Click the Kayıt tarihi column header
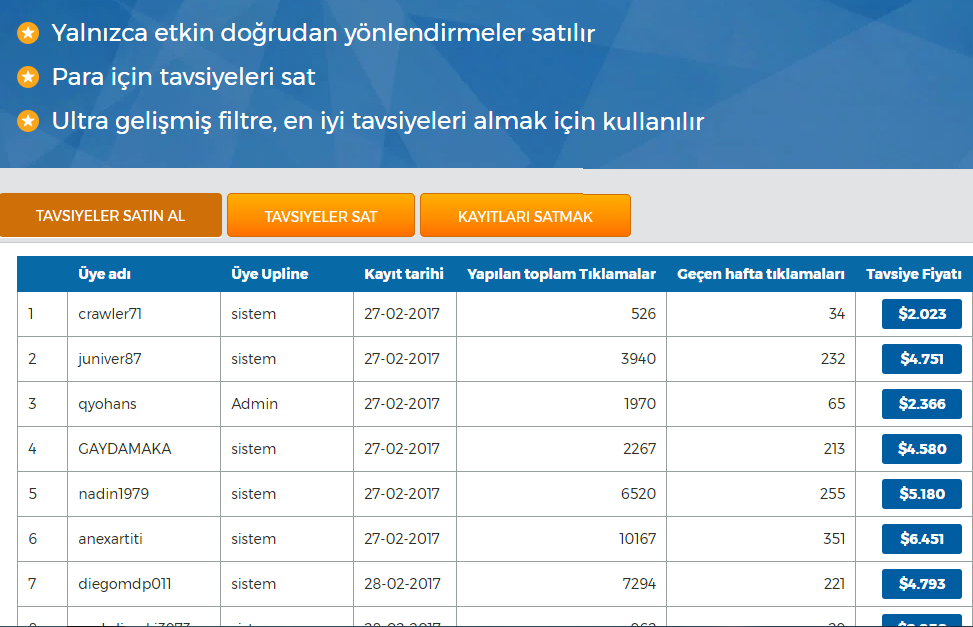The height and width of the screenshot is (627, 973). pos(403,274)
